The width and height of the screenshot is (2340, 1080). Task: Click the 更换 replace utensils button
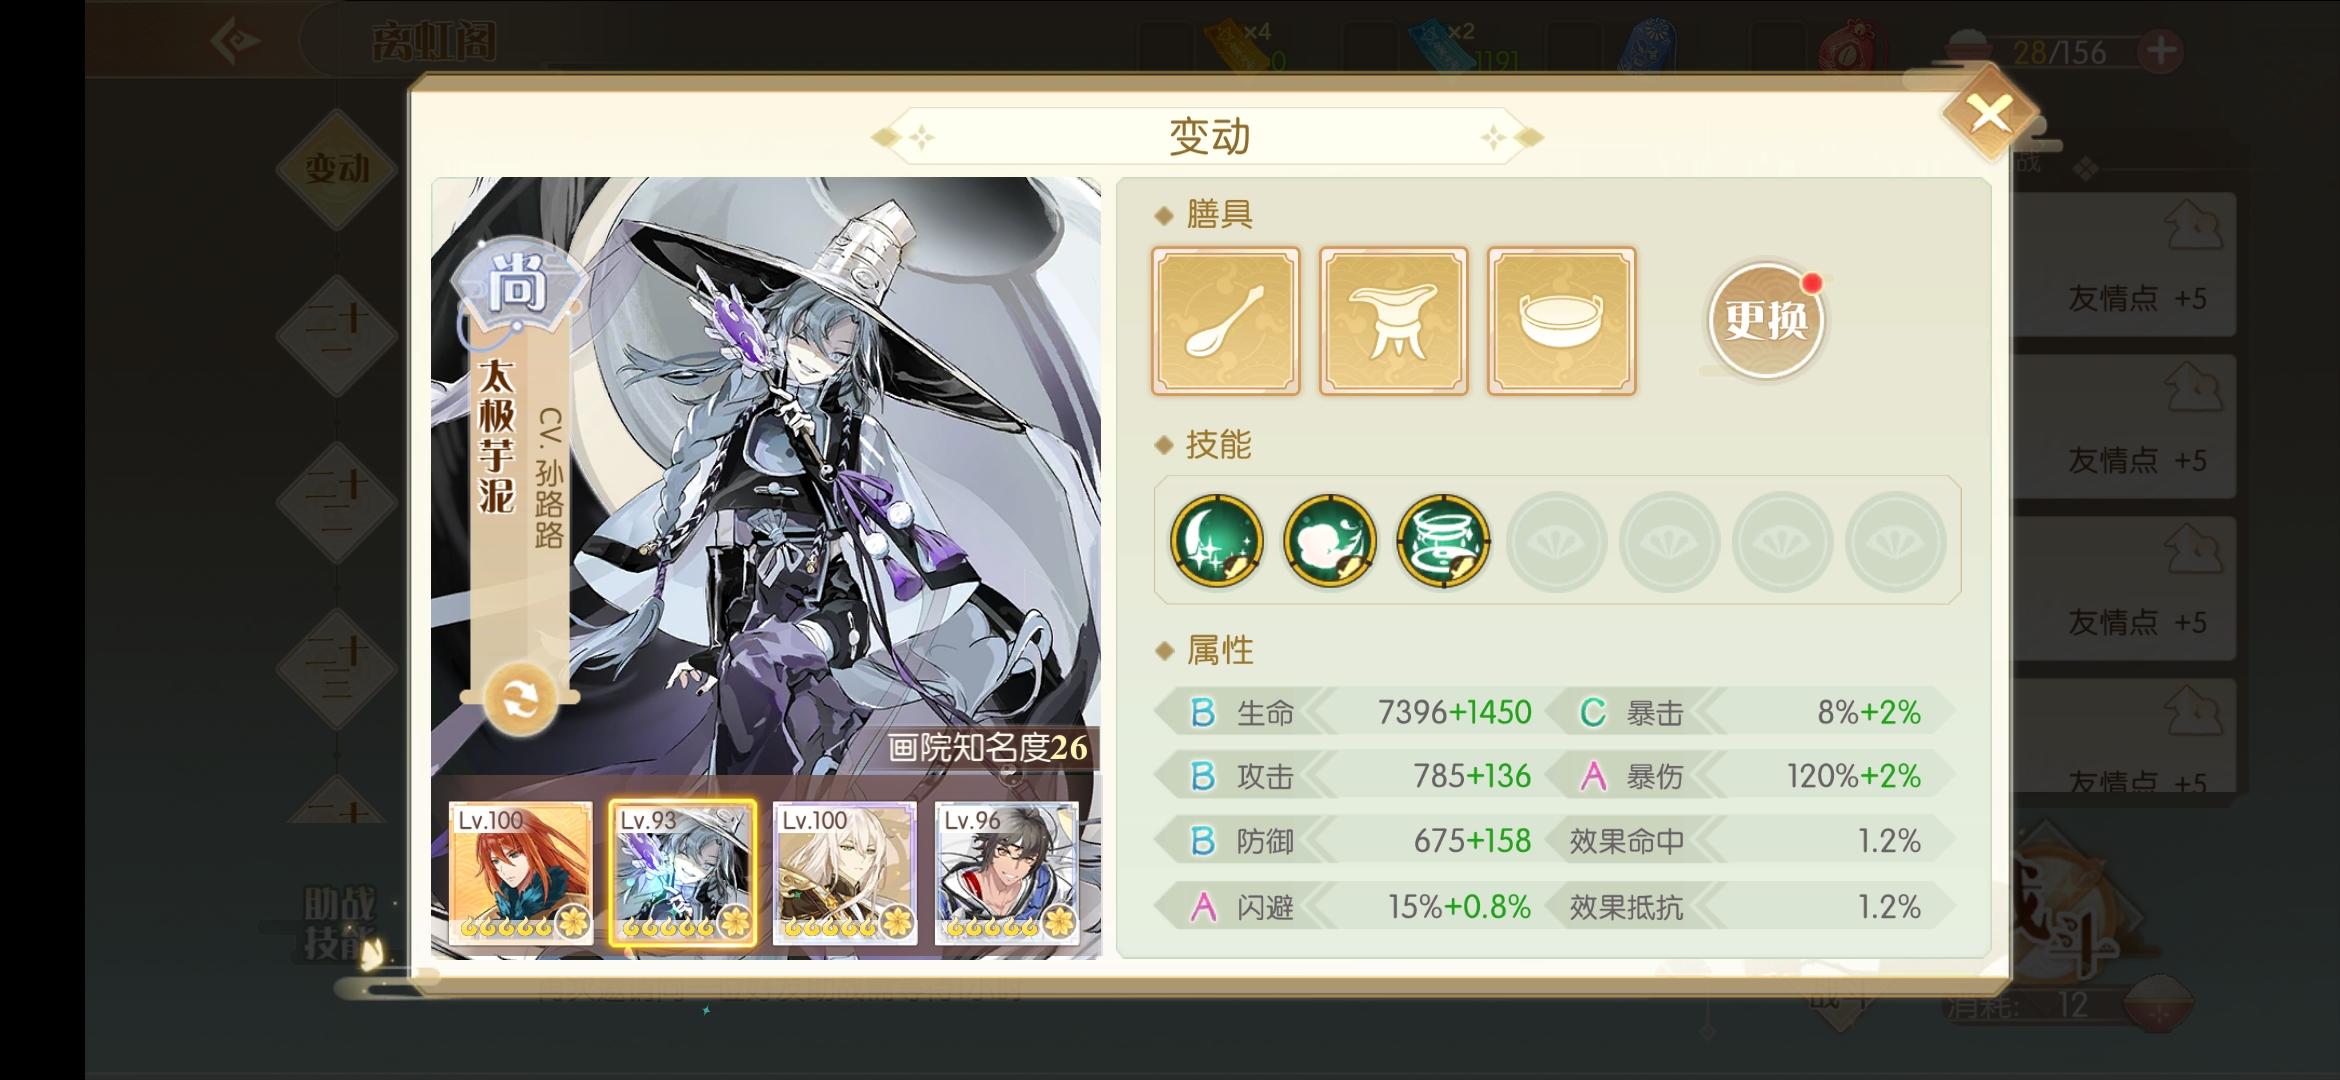tap(1766, 320)
